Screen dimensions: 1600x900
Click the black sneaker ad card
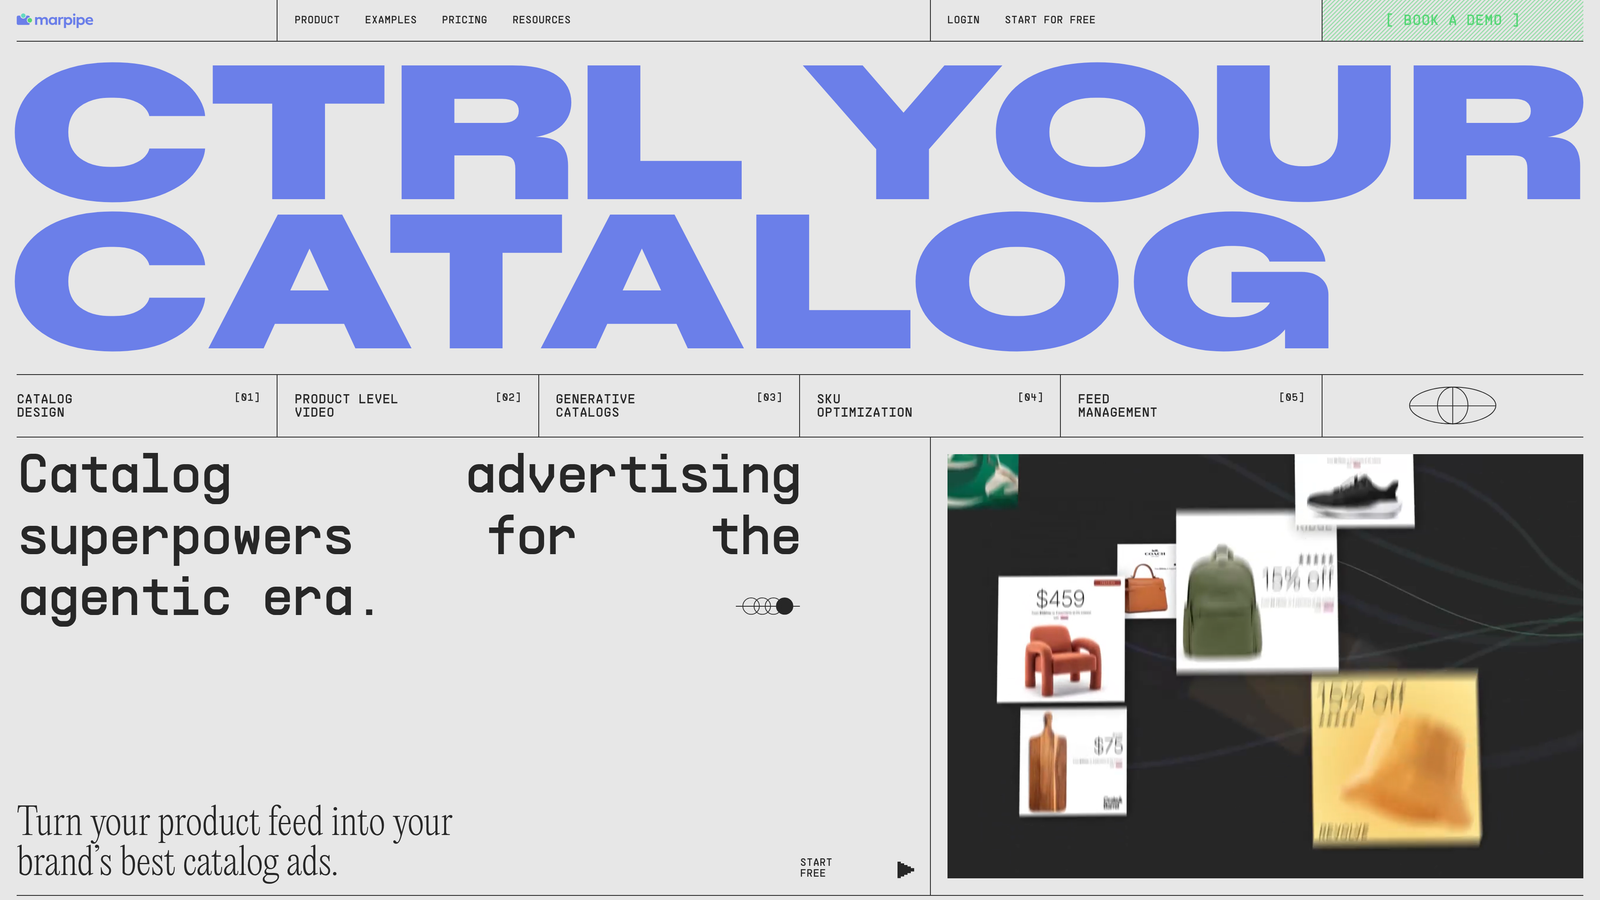1354,491
